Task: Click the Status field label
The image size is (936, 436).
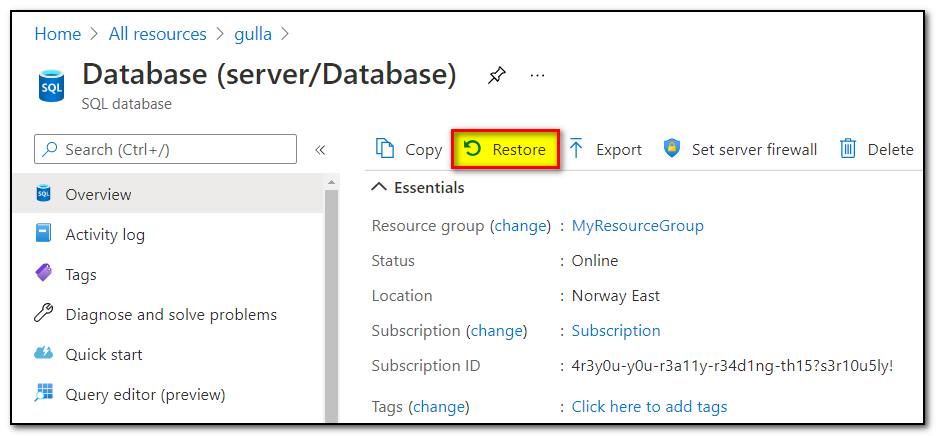Action: click(393, 260)
